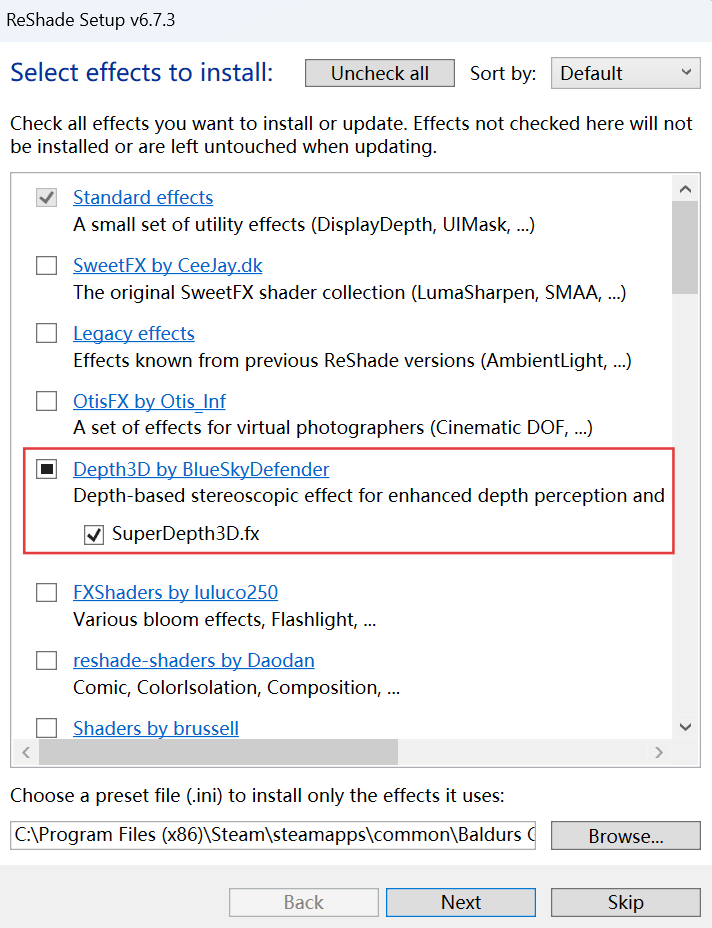Viewport: 712px width, 928px height.
Task: Enable the Shaders by brussell checkbox
Action: (47, 728)
